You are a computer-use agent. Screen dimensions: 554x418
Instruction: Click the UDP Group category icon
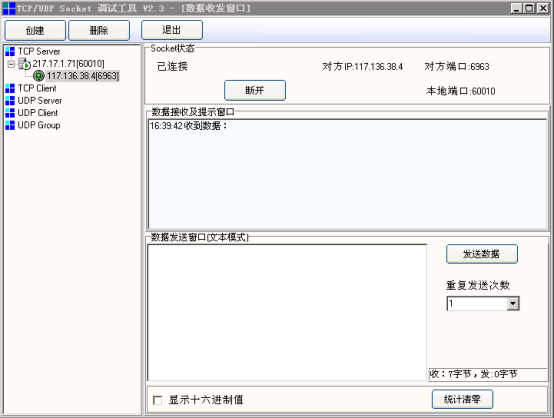(10, 125)
